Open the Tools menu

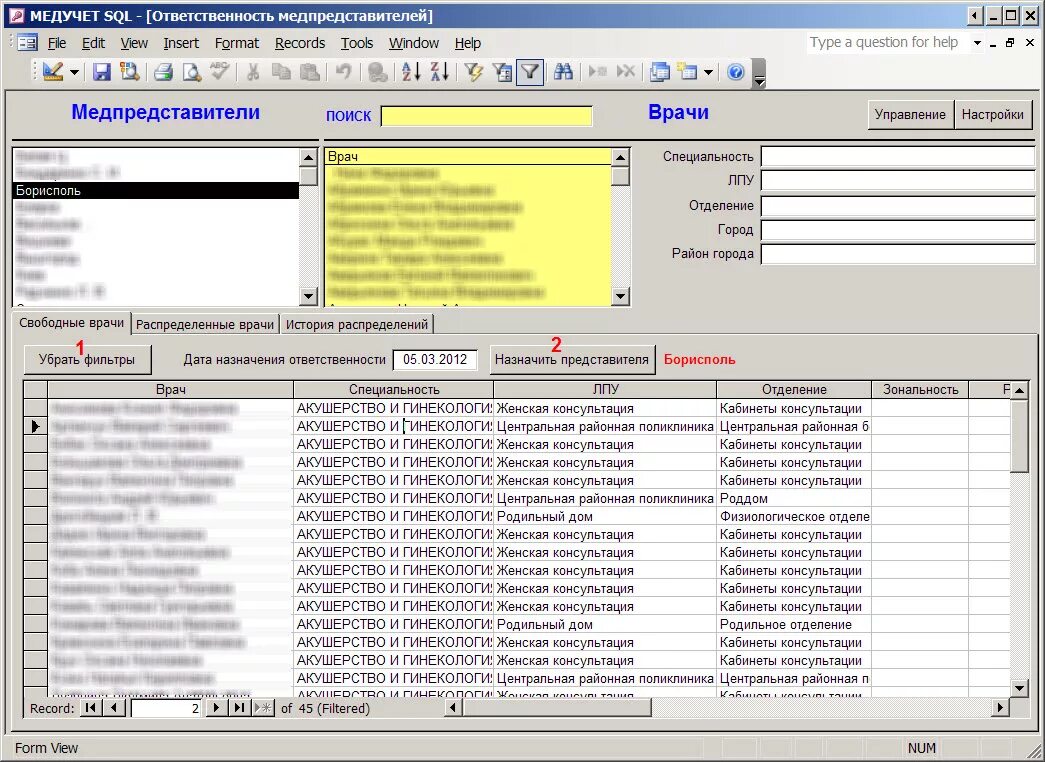click(x=357, y=43)
